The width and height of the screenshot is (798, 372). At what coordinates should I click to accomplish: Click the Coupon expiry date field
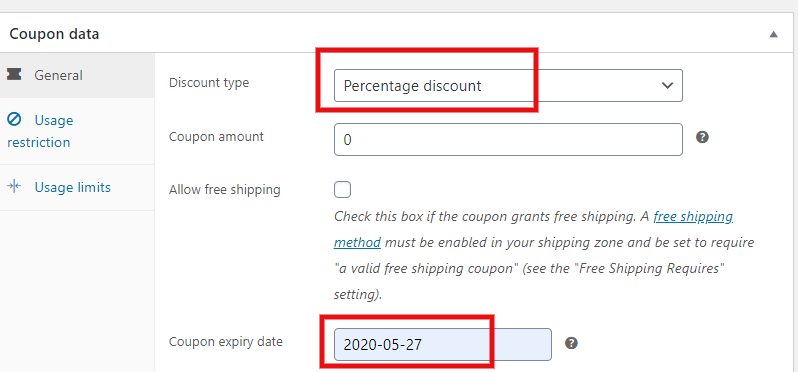(x=443, y=345)
